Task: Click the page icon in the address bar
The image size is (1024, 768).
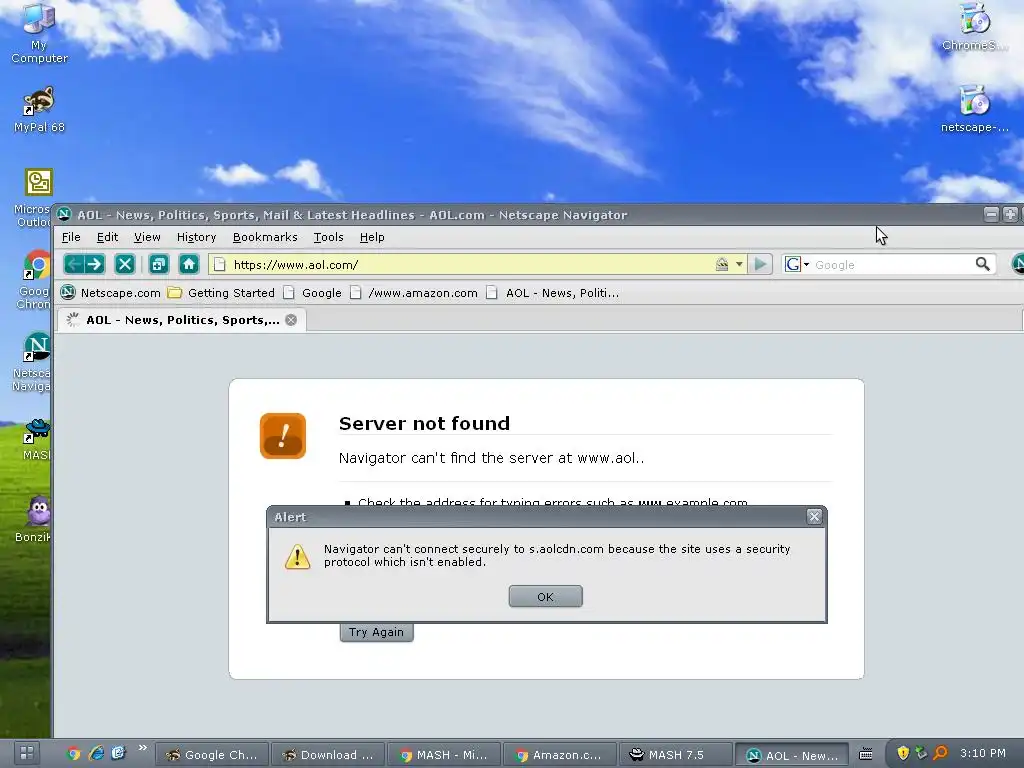Action: pyautogui.click(x=220, y=264)
